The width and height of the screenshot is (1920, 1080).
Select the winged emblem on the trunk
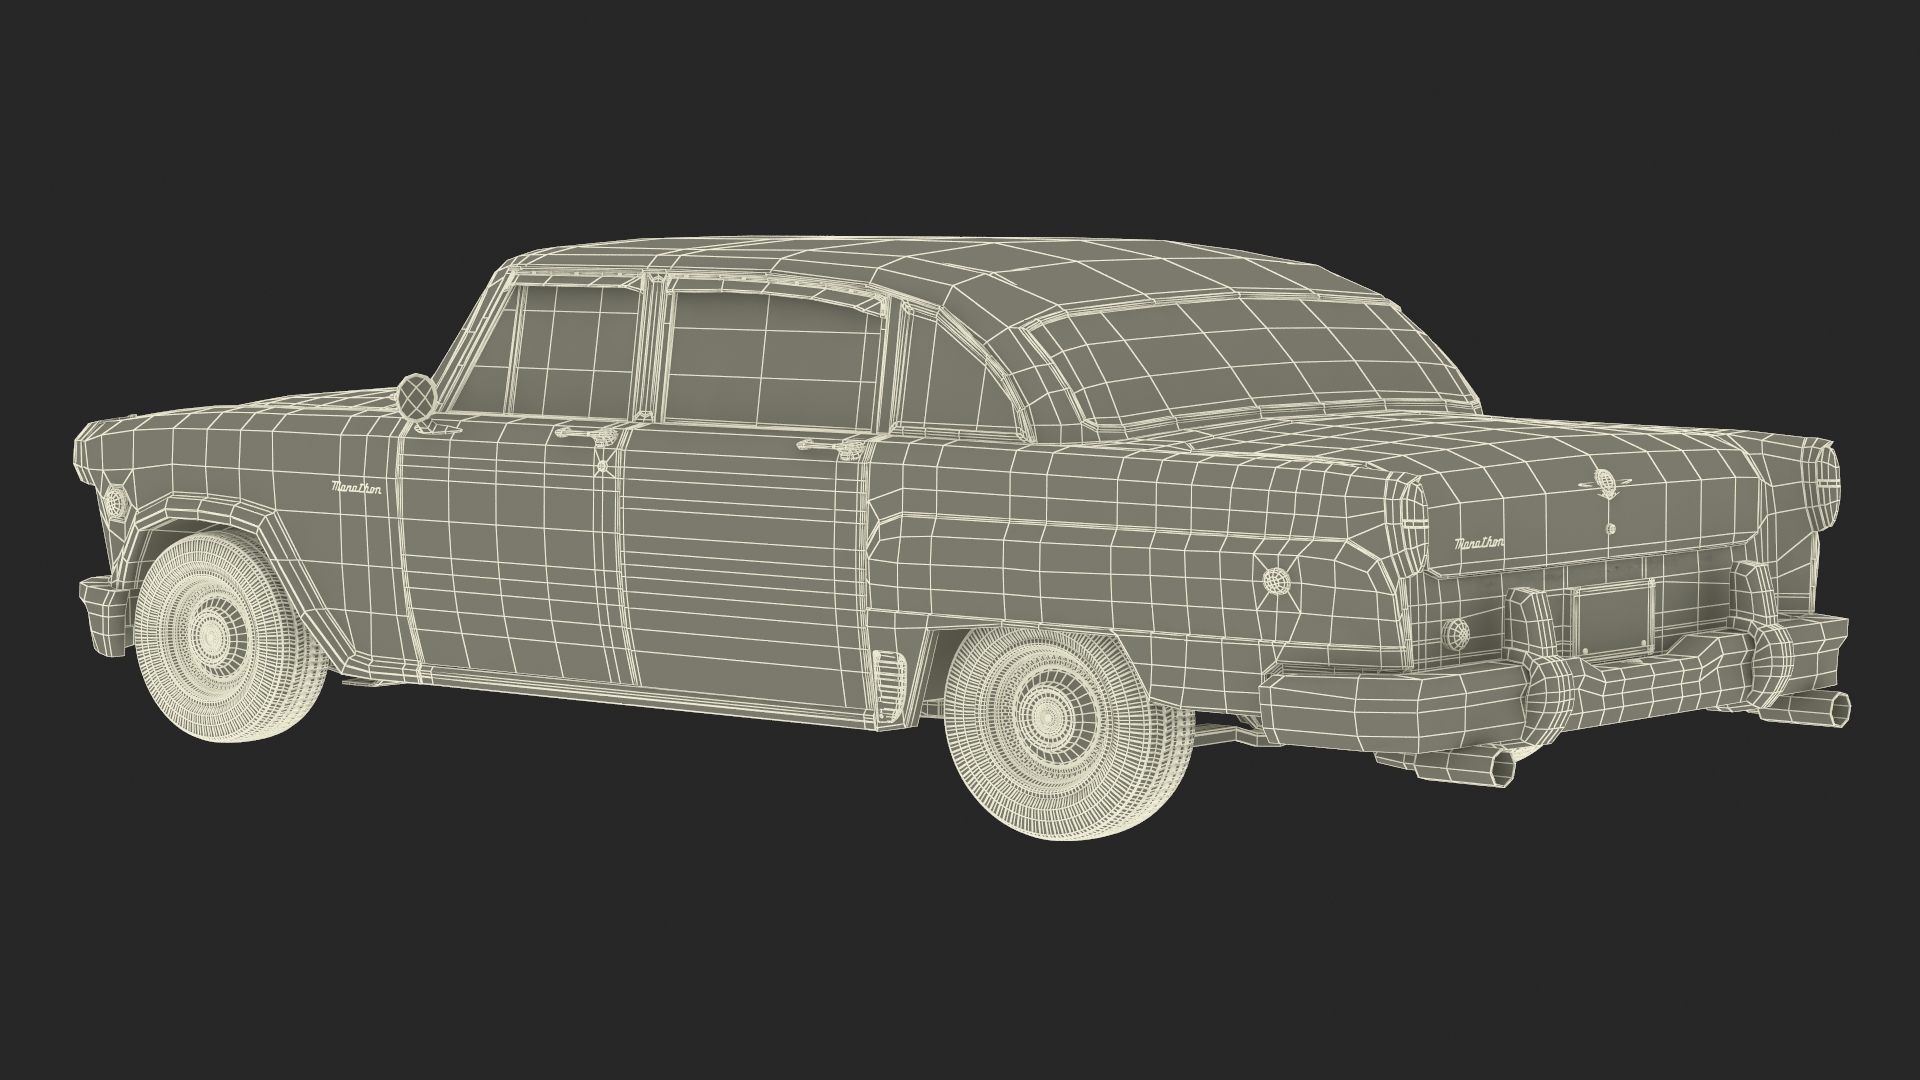(x=1603, y=486)
